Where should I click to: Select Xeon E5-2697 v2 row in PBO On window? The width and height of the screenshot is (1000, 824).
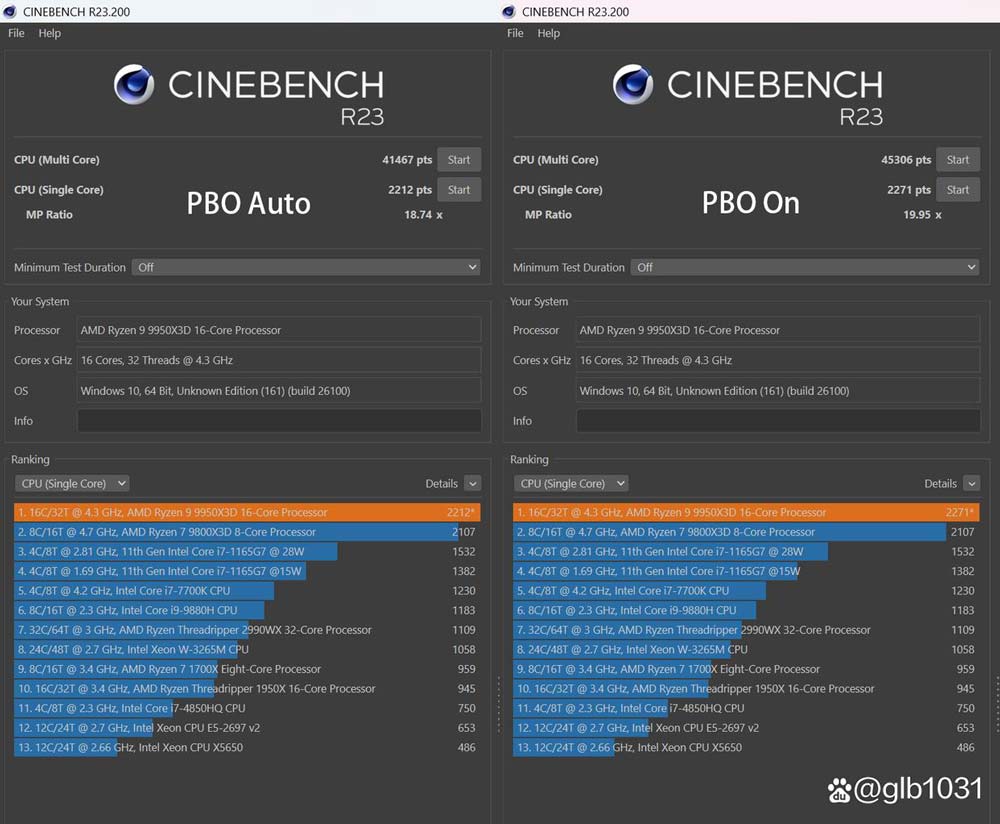(x=746, y=728)
